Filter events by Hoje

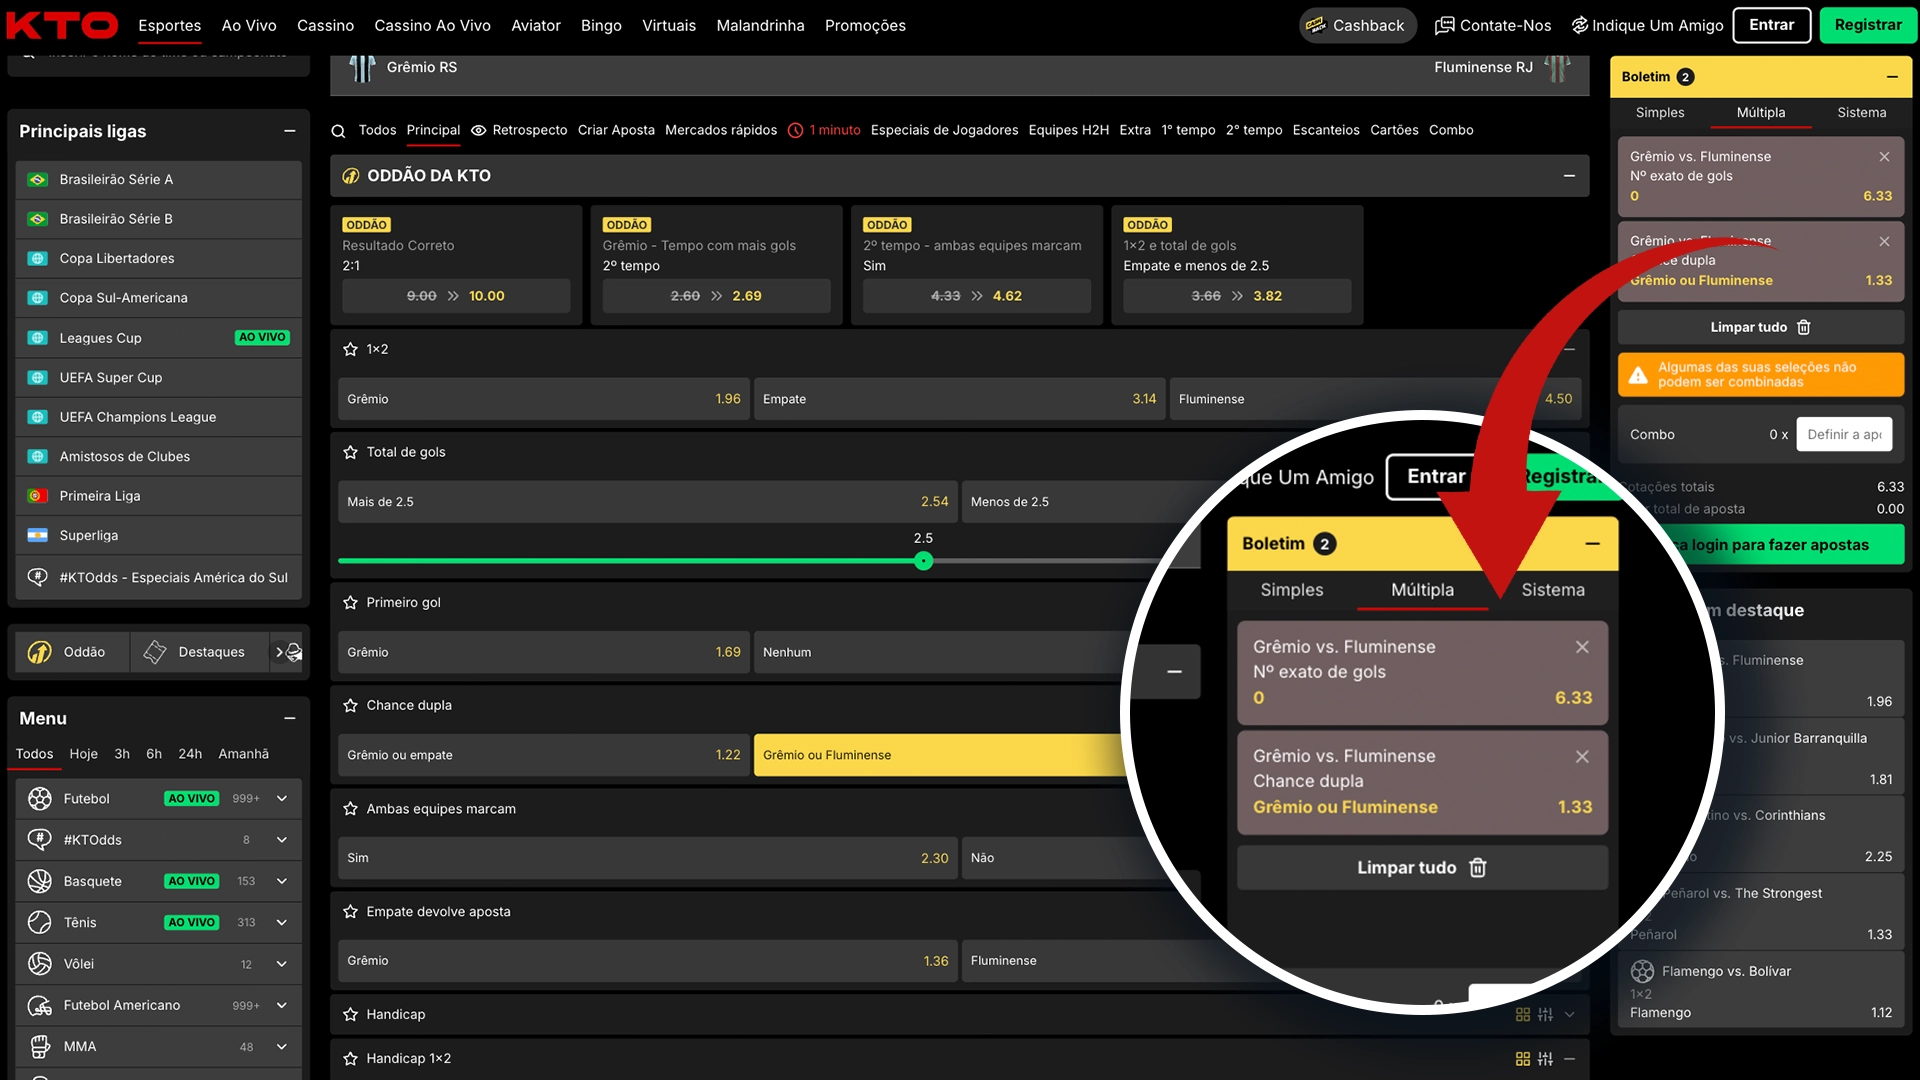coord(84,755)
